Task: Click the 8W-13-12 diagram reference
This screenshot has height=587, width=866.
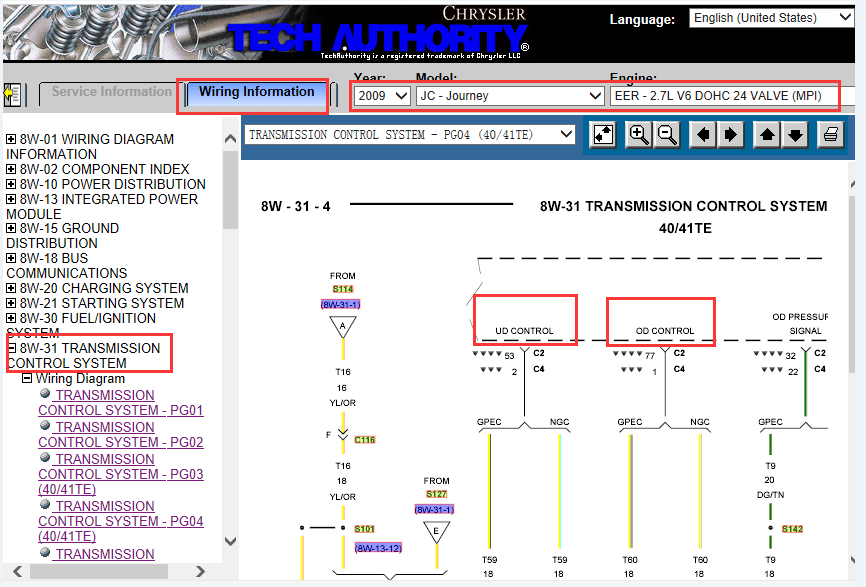Action: point(378,548)
